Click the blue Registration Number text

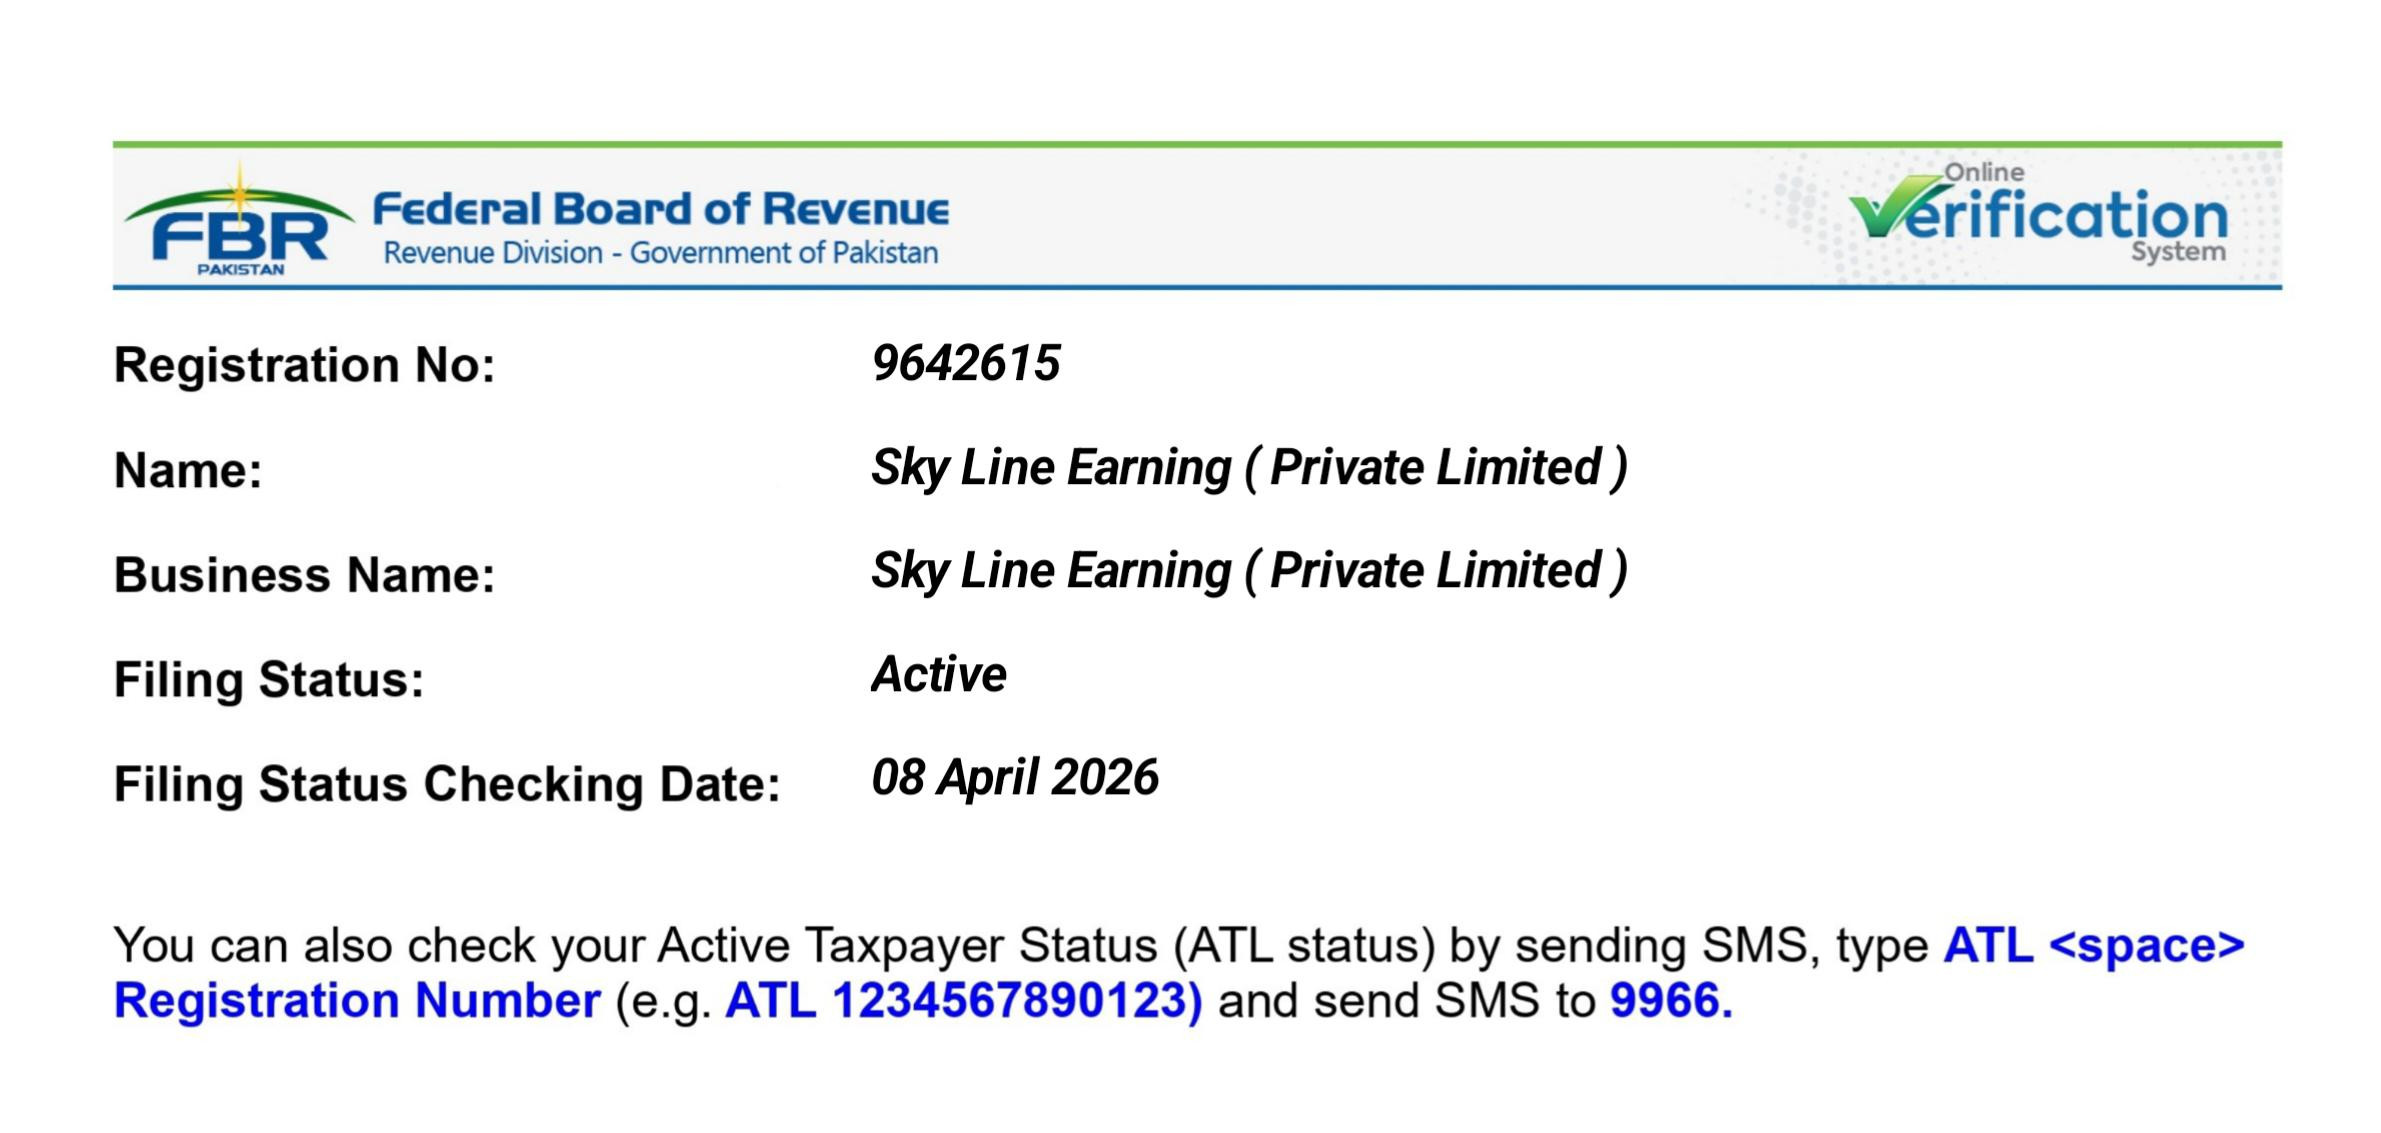click(x=357, y=1001)
